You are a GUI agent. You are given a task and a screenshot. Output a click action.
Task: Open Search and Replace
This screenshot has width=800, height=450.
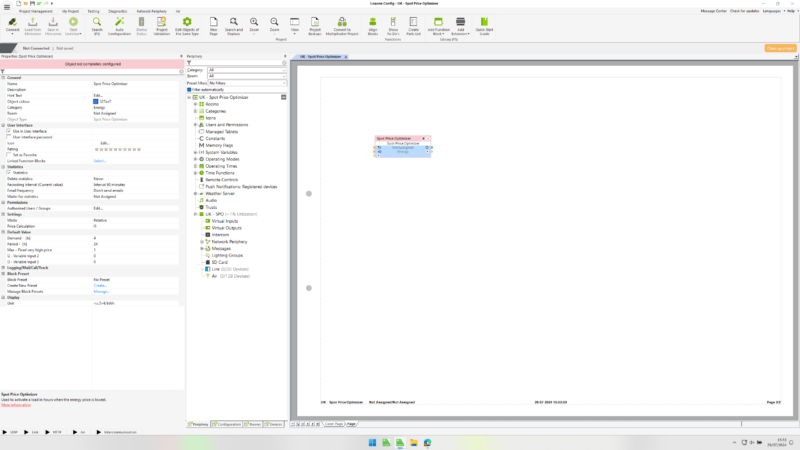(x=232, y=24)
